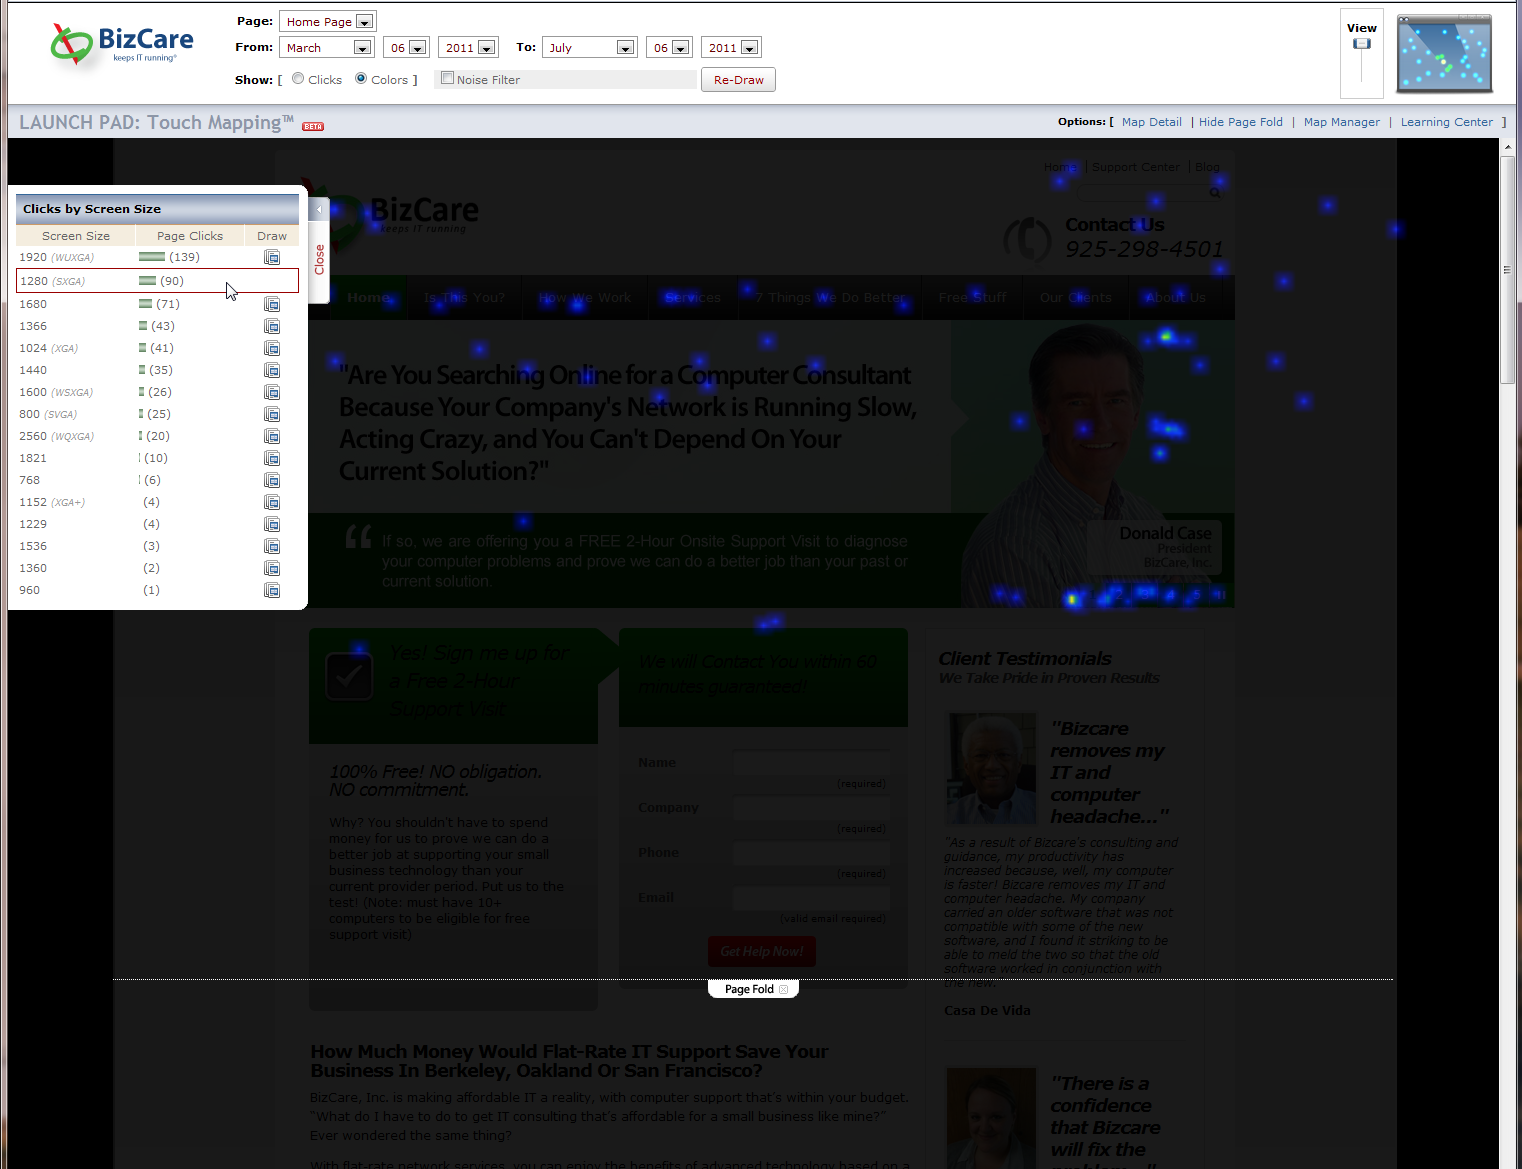Click the Re-Draw button

[738, 80]
